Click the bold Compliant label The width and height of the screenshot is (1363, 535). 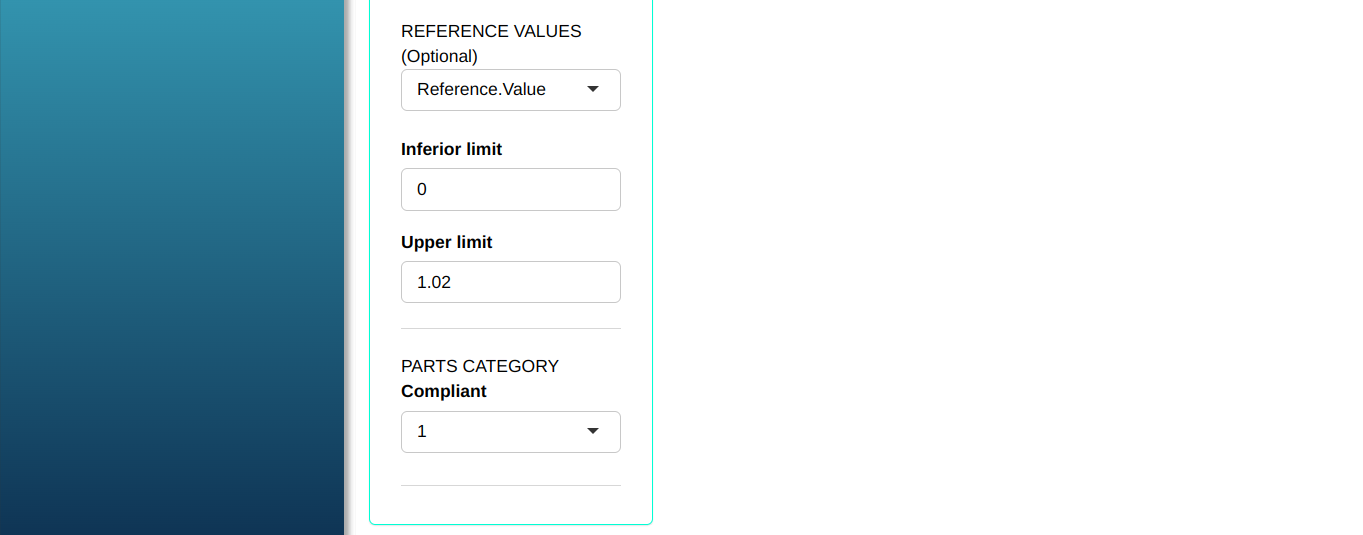443,391
